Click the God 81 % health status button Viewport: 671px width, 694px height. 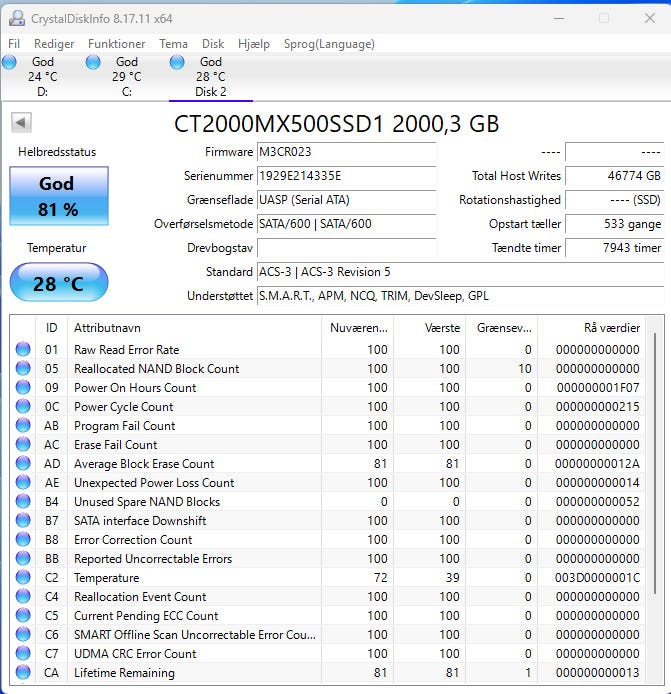(x=58, y=196)
